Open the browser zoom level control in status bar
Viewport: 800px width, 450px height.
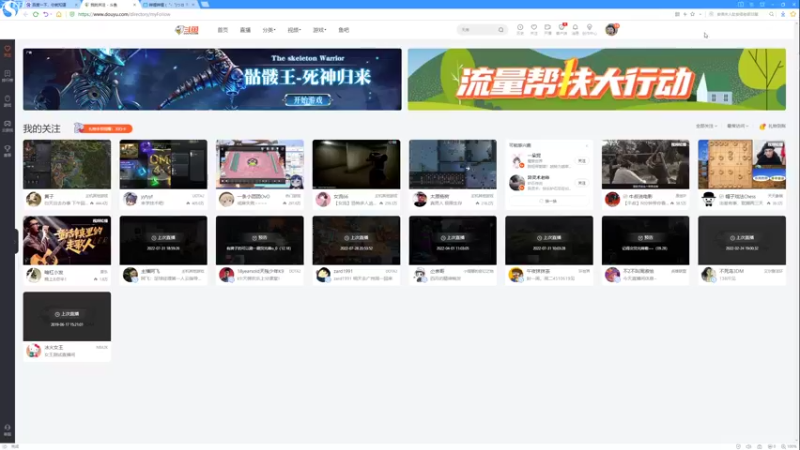pos(789,446)
